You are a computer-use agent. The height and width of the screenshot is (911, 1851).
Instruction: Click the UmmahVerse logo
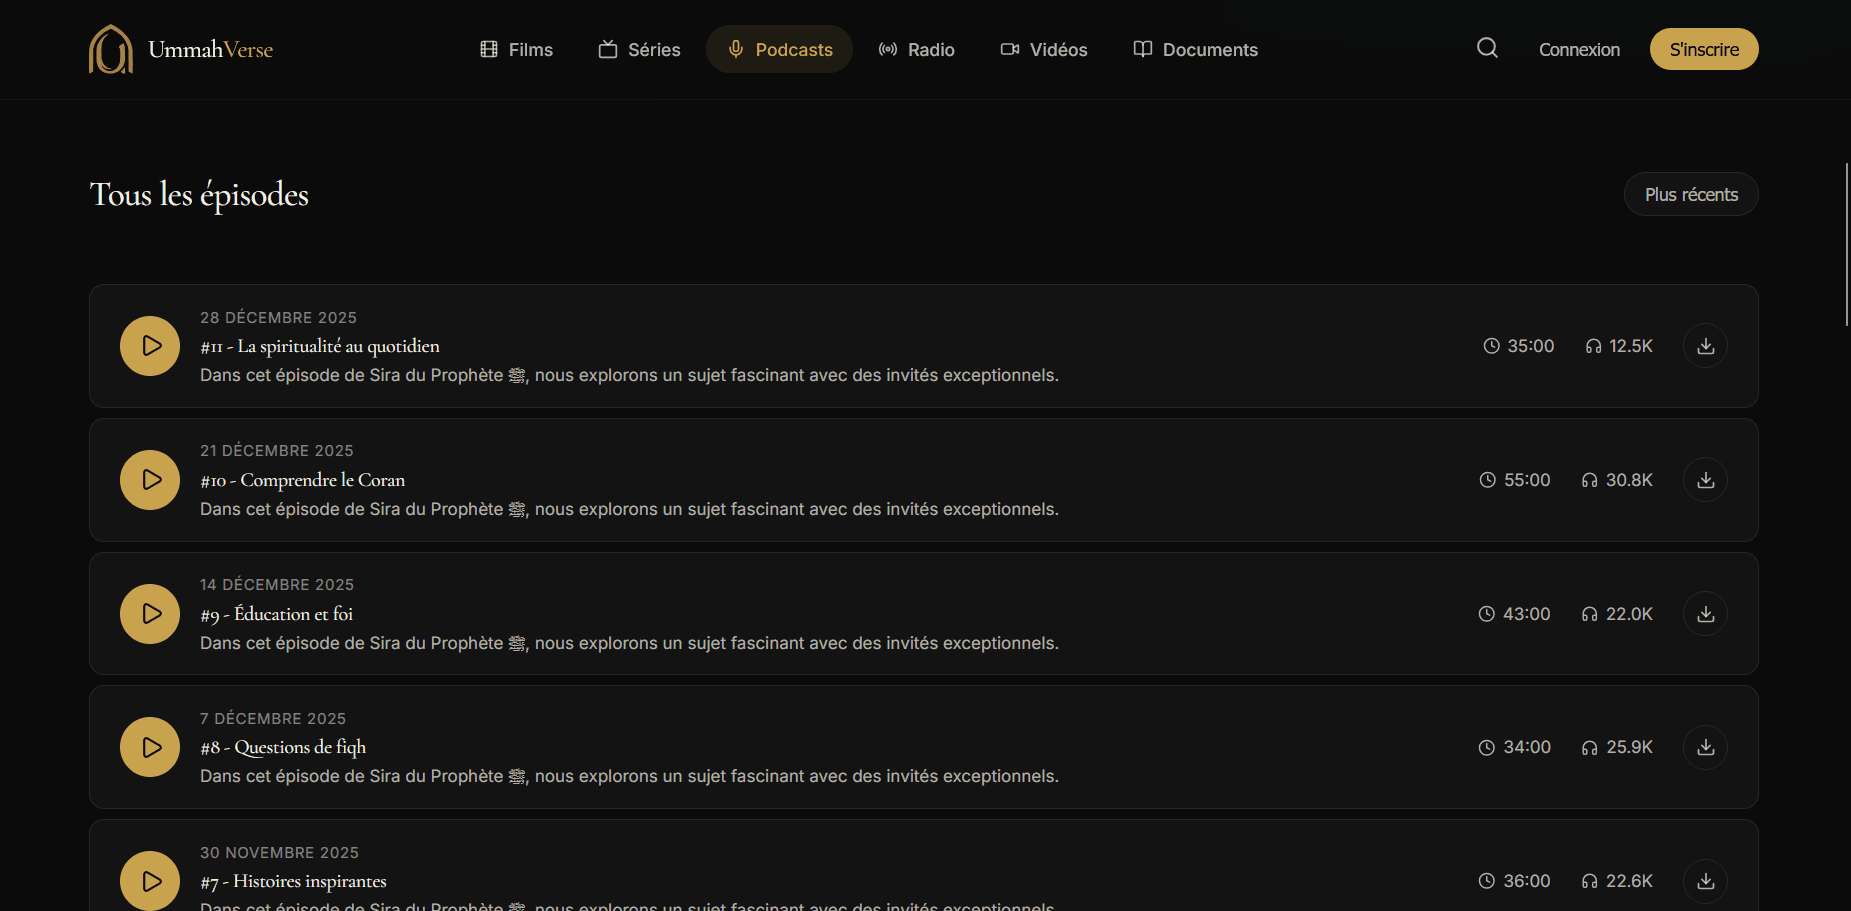[181, 49]
